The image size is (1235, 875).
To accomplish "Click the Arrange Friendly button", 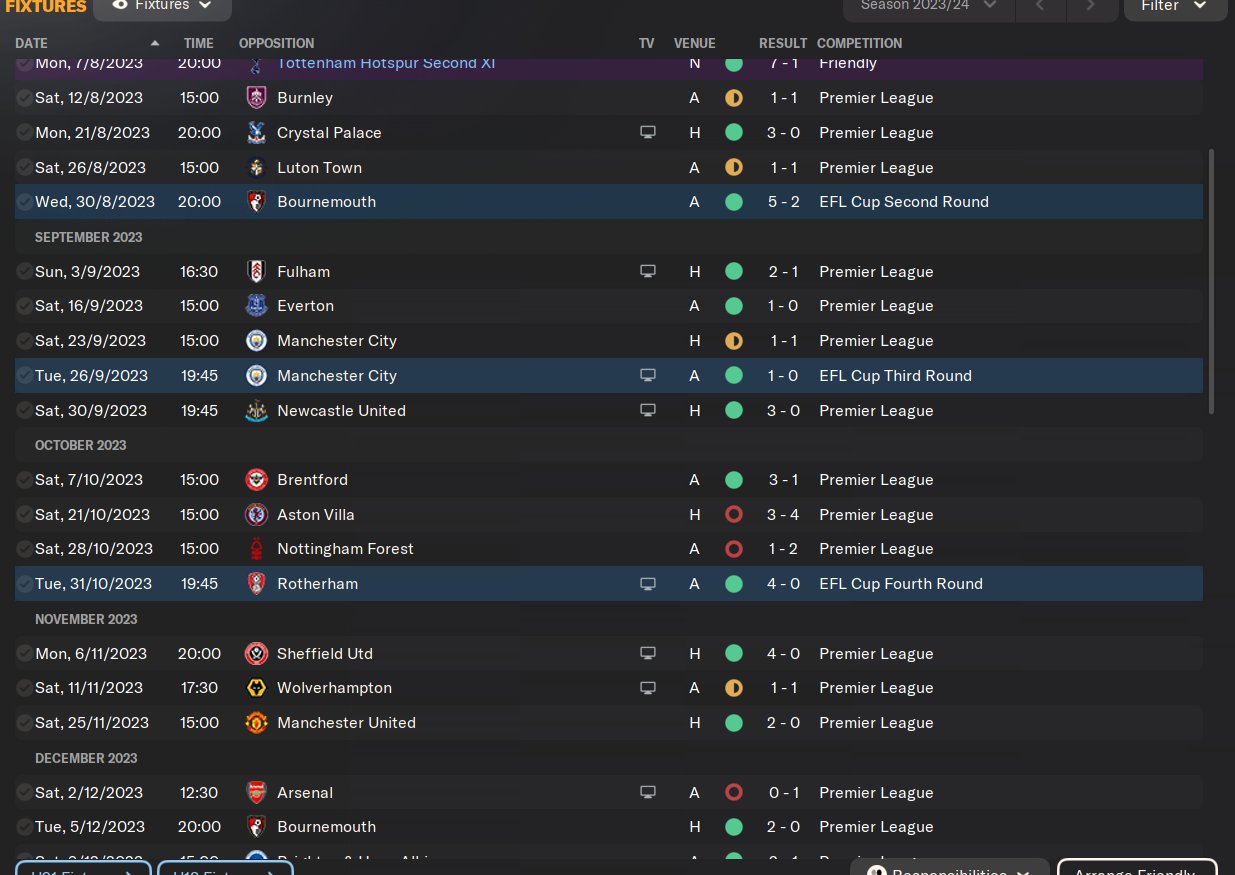I will pos(1135,867).
